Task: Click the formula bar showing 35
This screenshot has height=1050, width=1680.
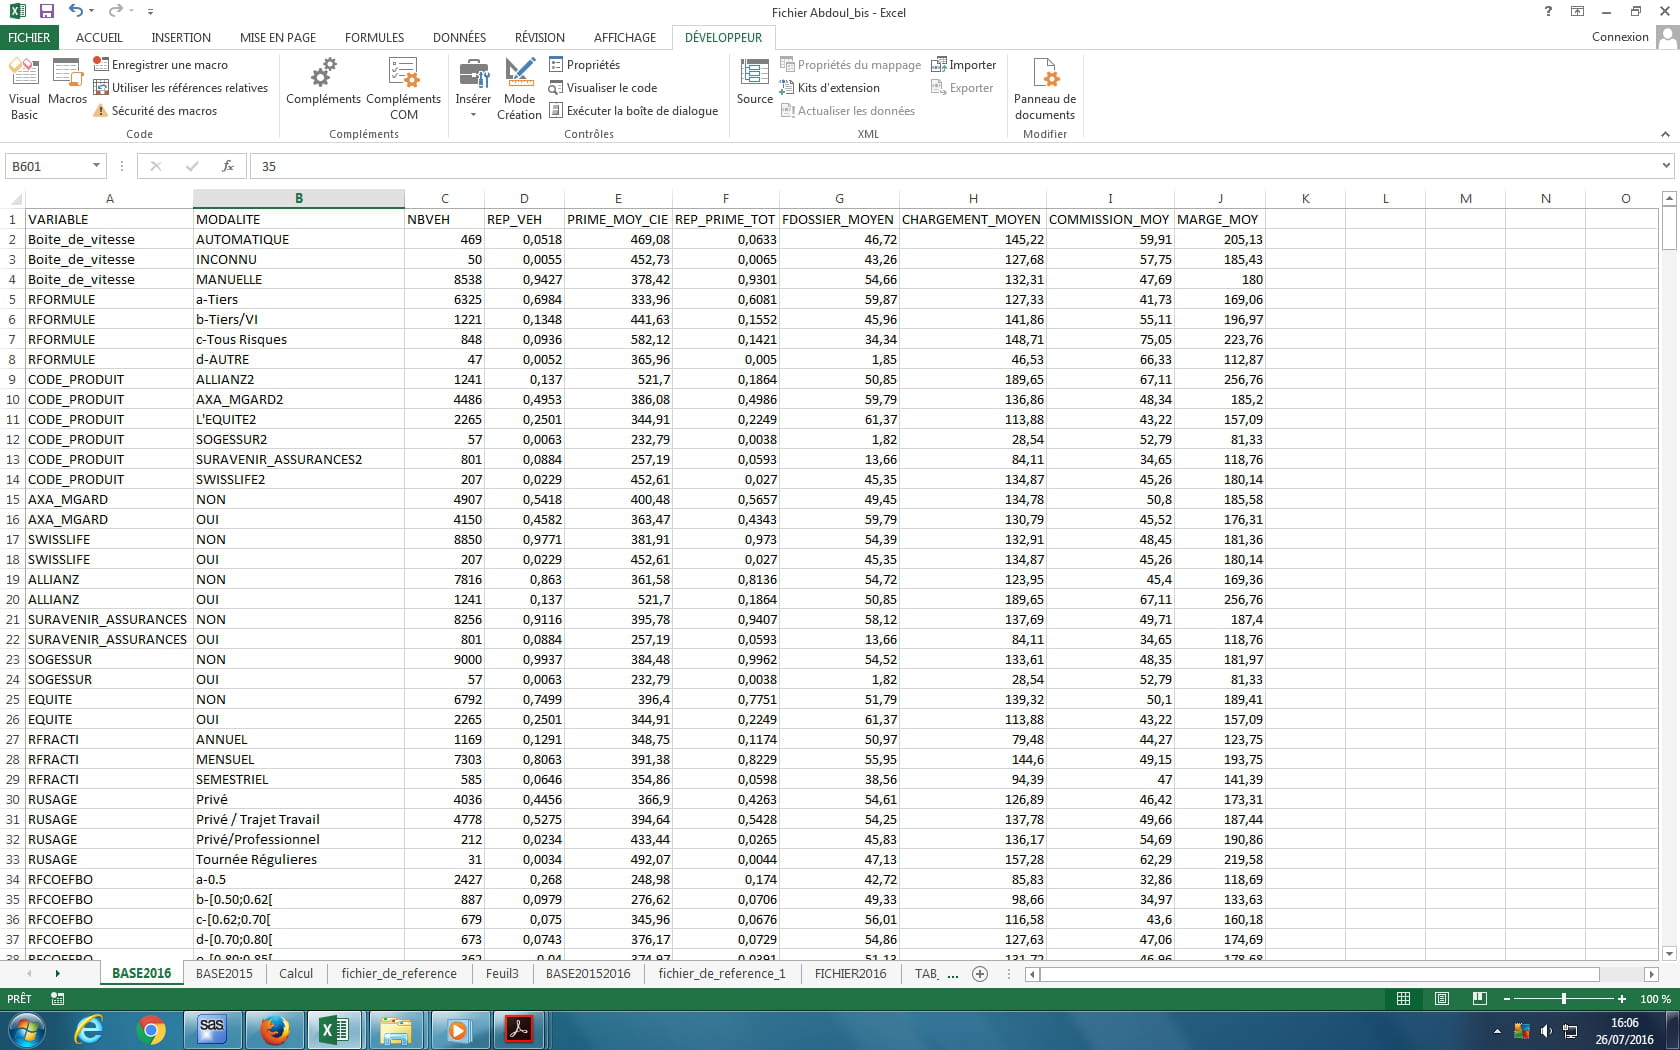Action: point(955,166)
